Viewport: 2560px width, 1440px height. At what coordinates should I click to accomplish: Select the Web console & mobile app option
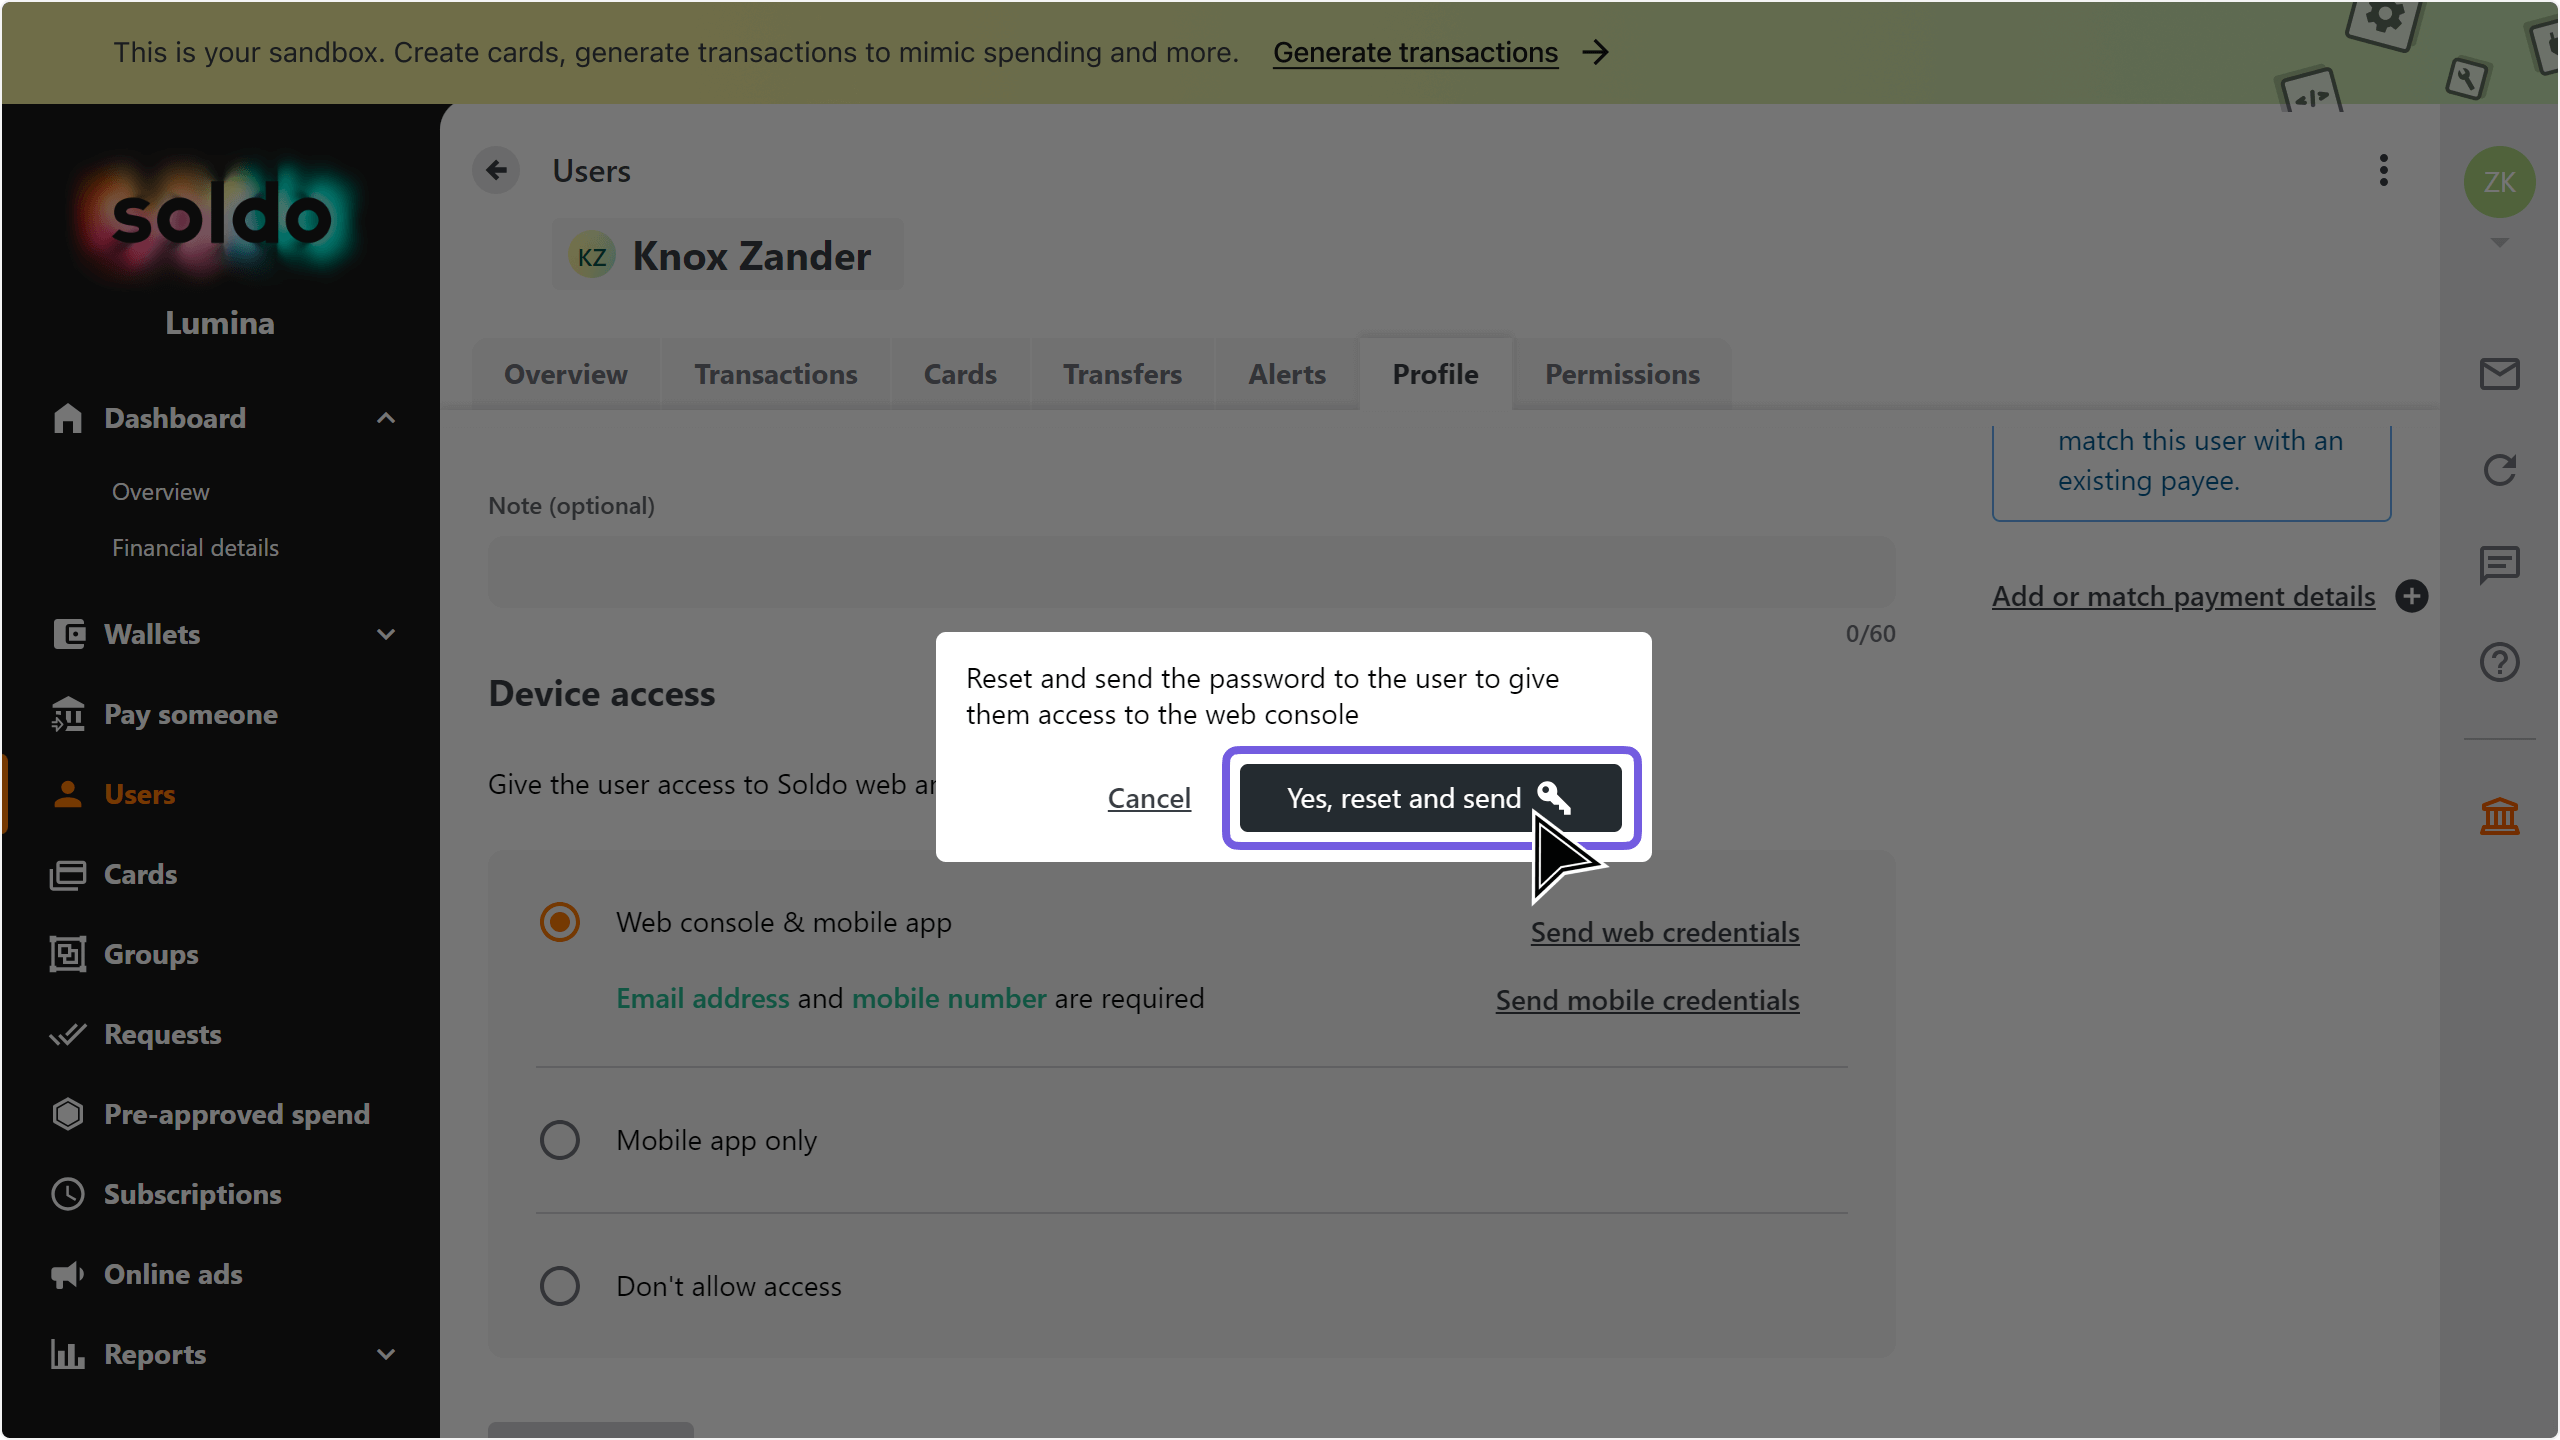(x=559, y=921)
